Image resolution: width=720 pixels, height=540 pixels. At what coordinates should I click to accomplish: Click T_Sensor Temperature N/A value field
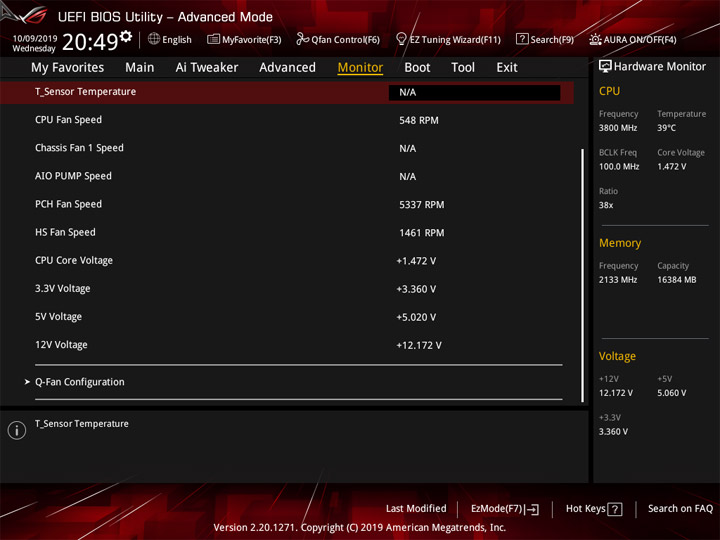[474, 92]
